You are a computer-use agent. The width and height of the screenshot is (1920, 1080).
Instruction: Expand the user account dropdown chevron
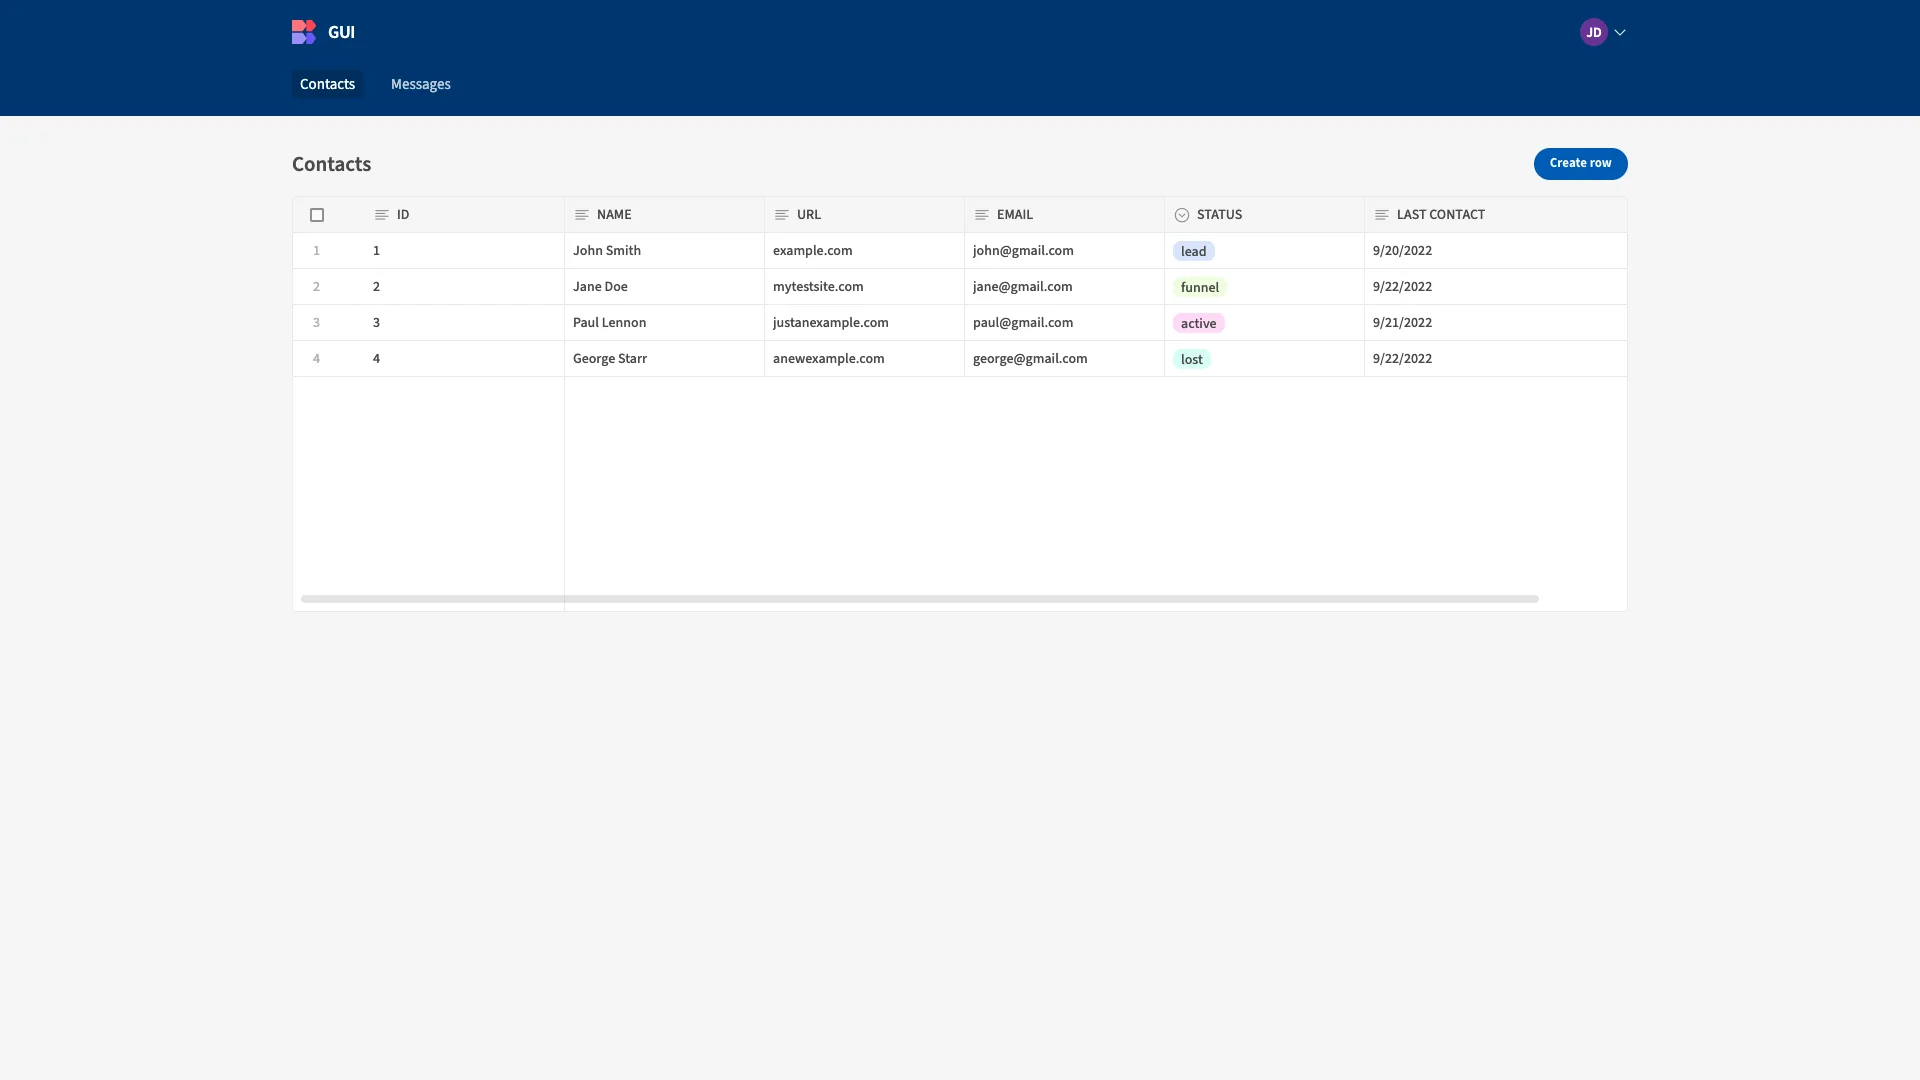[1620, 32]
